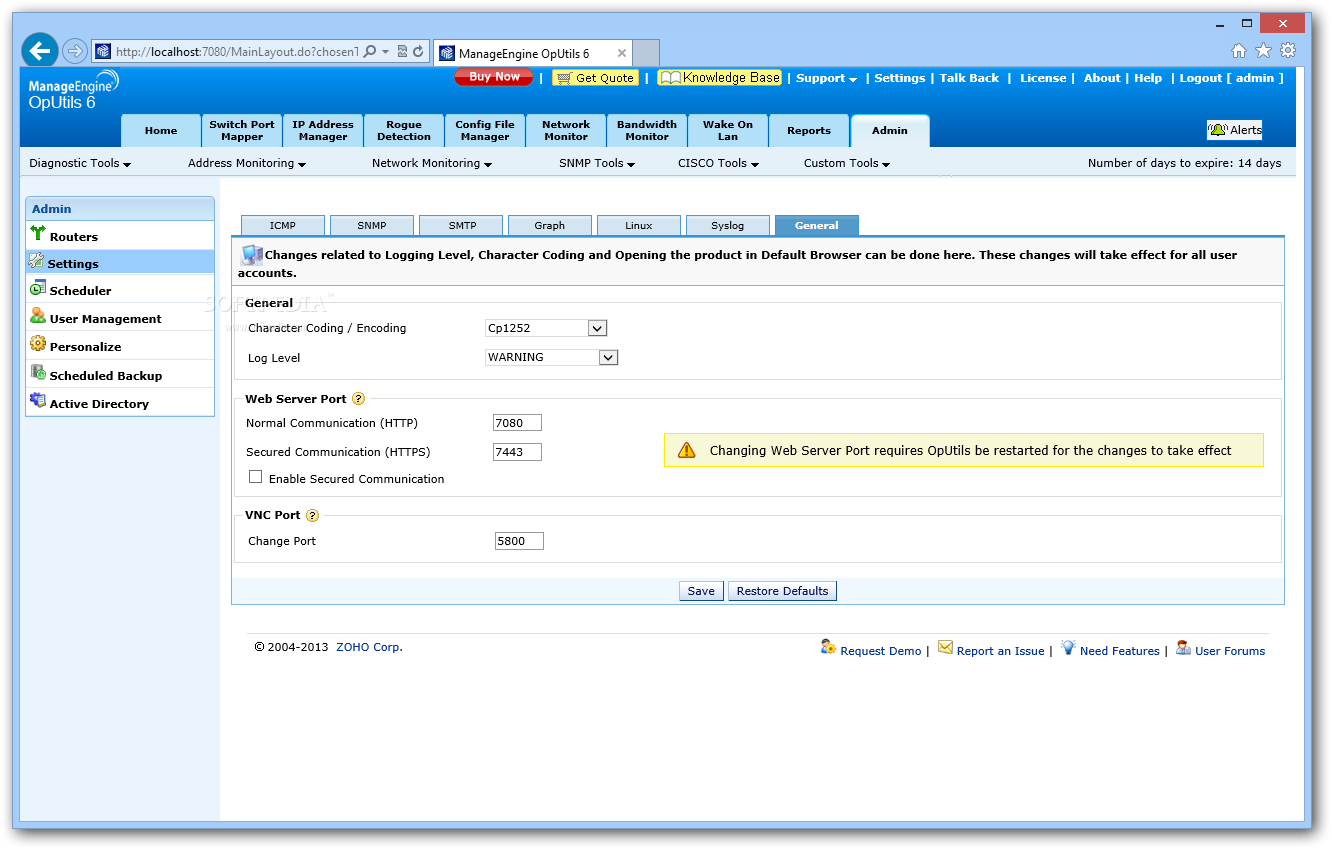Click the HTTPS port input field
The image size is (1332, 849).
[517, 452]
